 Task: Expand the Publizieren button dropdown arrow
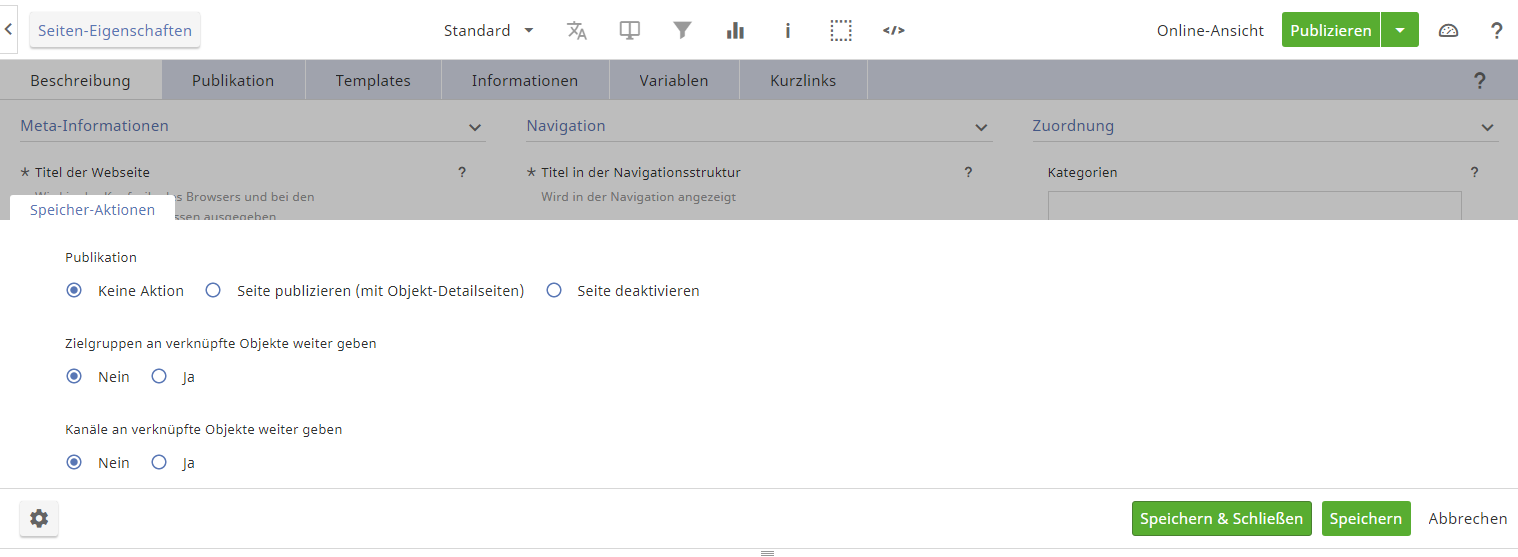point(1399,30)
